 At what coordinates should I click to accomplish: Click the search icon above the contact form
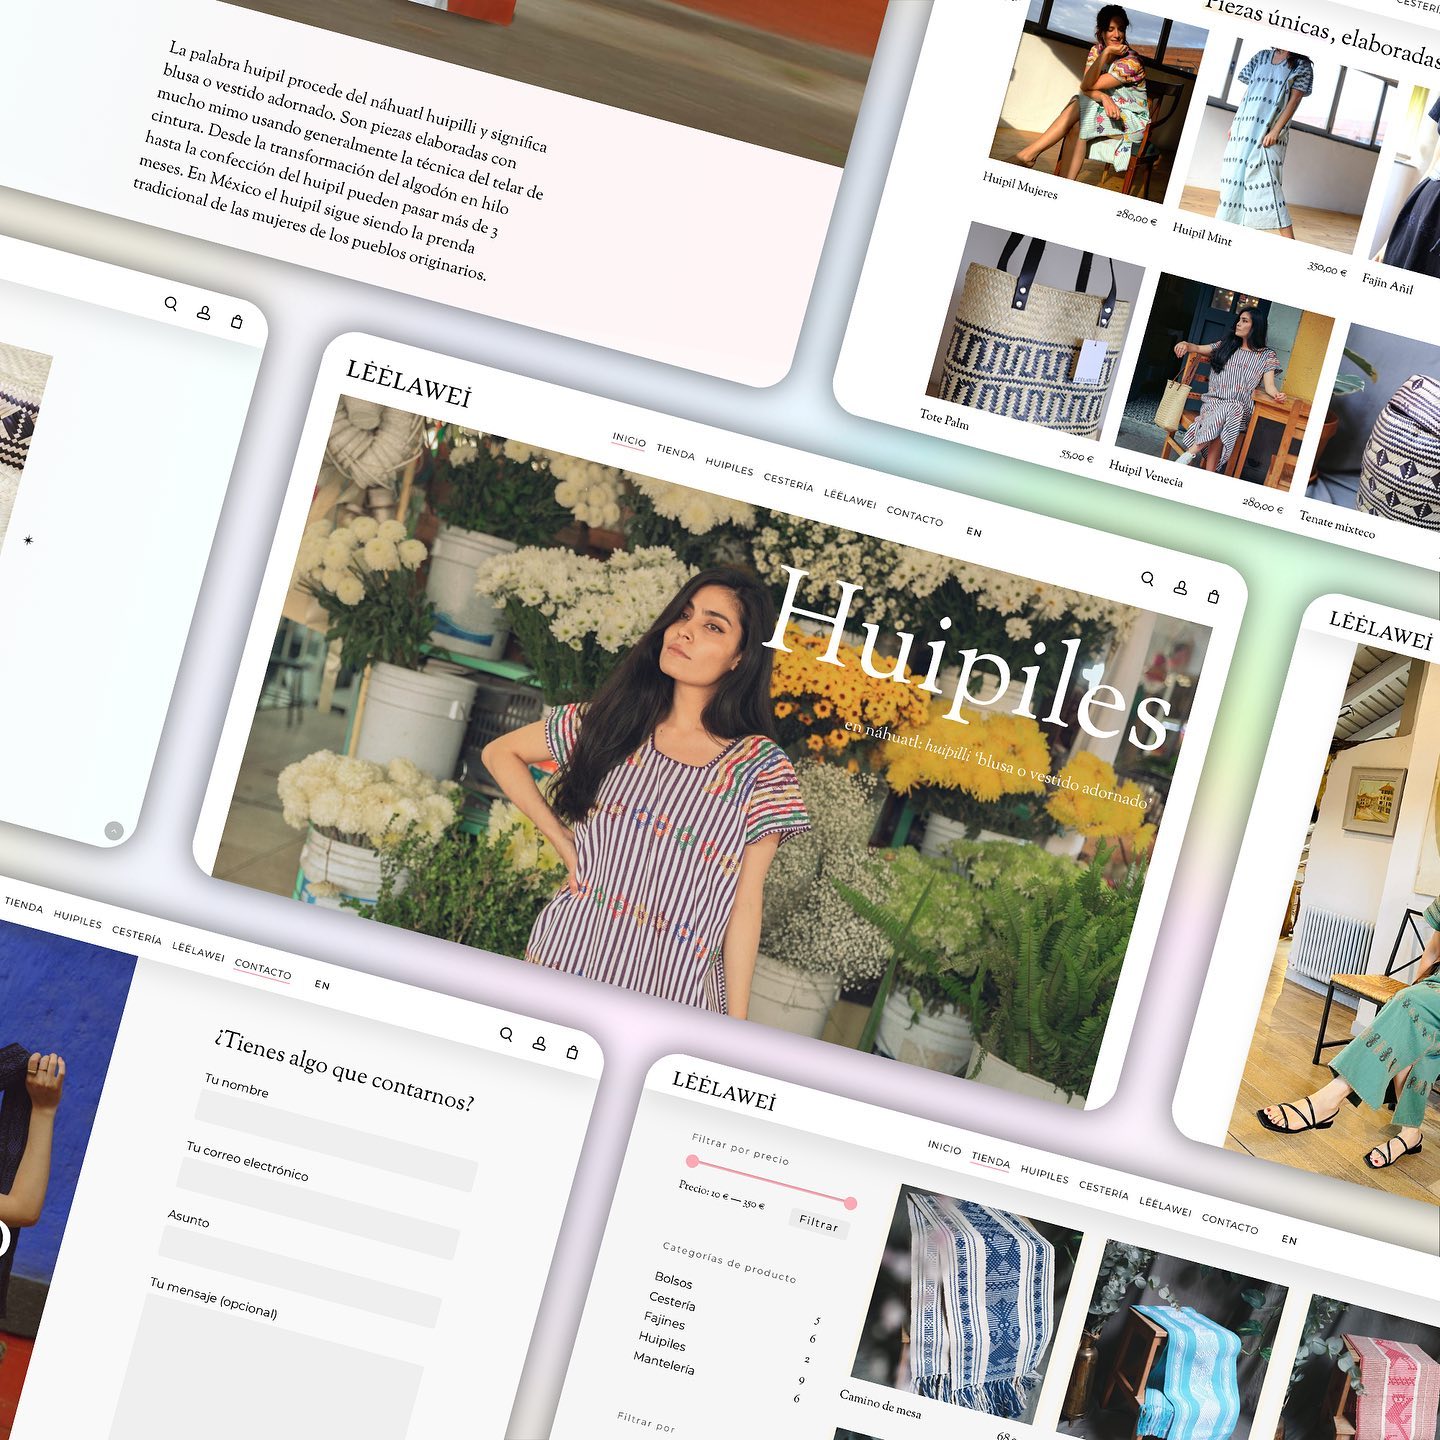click(x=506, y=1035)
